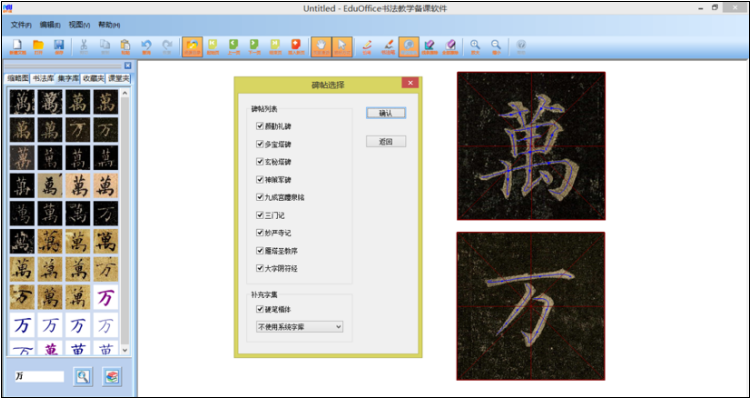This screenshot has height=399, width=751.
Task: Uncheck the 大字阴符经 checkbox
Action: (x=260, y=268)
